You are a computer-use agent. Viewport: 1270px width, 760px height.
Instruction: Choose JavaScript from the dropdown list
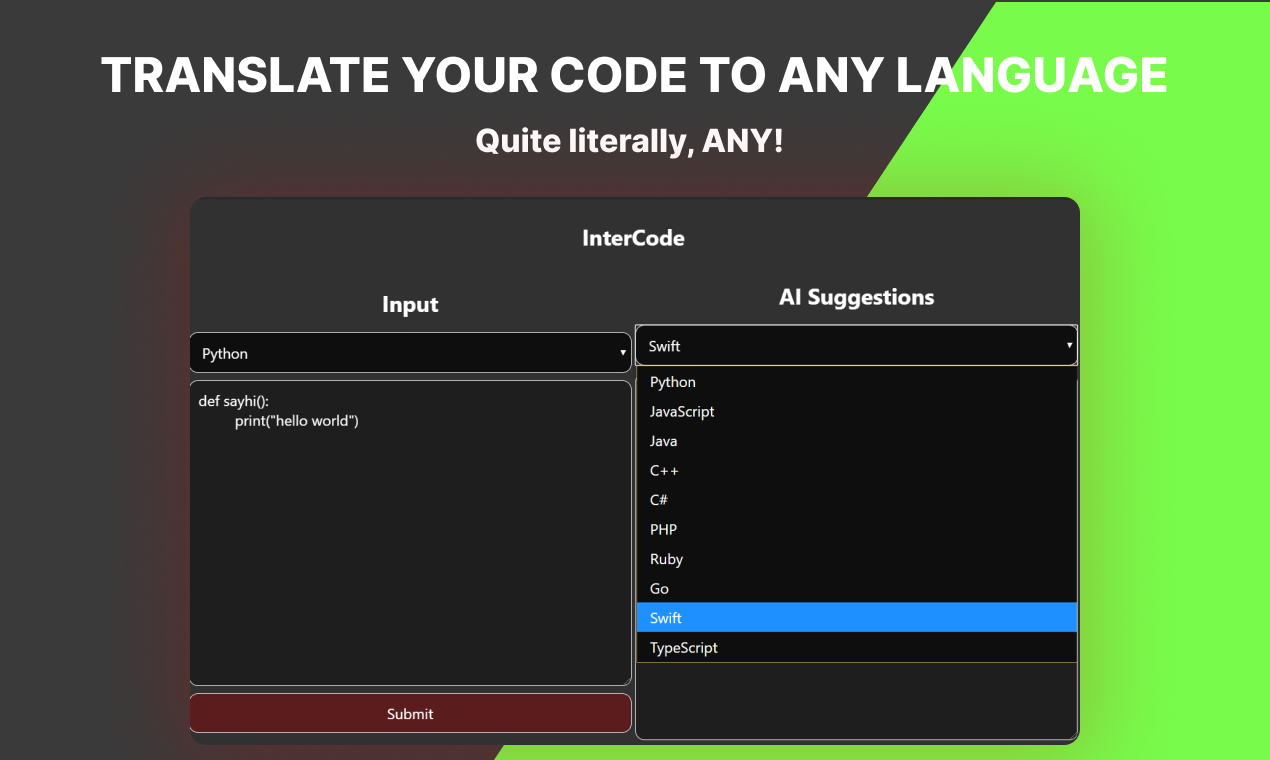[856, 411]
